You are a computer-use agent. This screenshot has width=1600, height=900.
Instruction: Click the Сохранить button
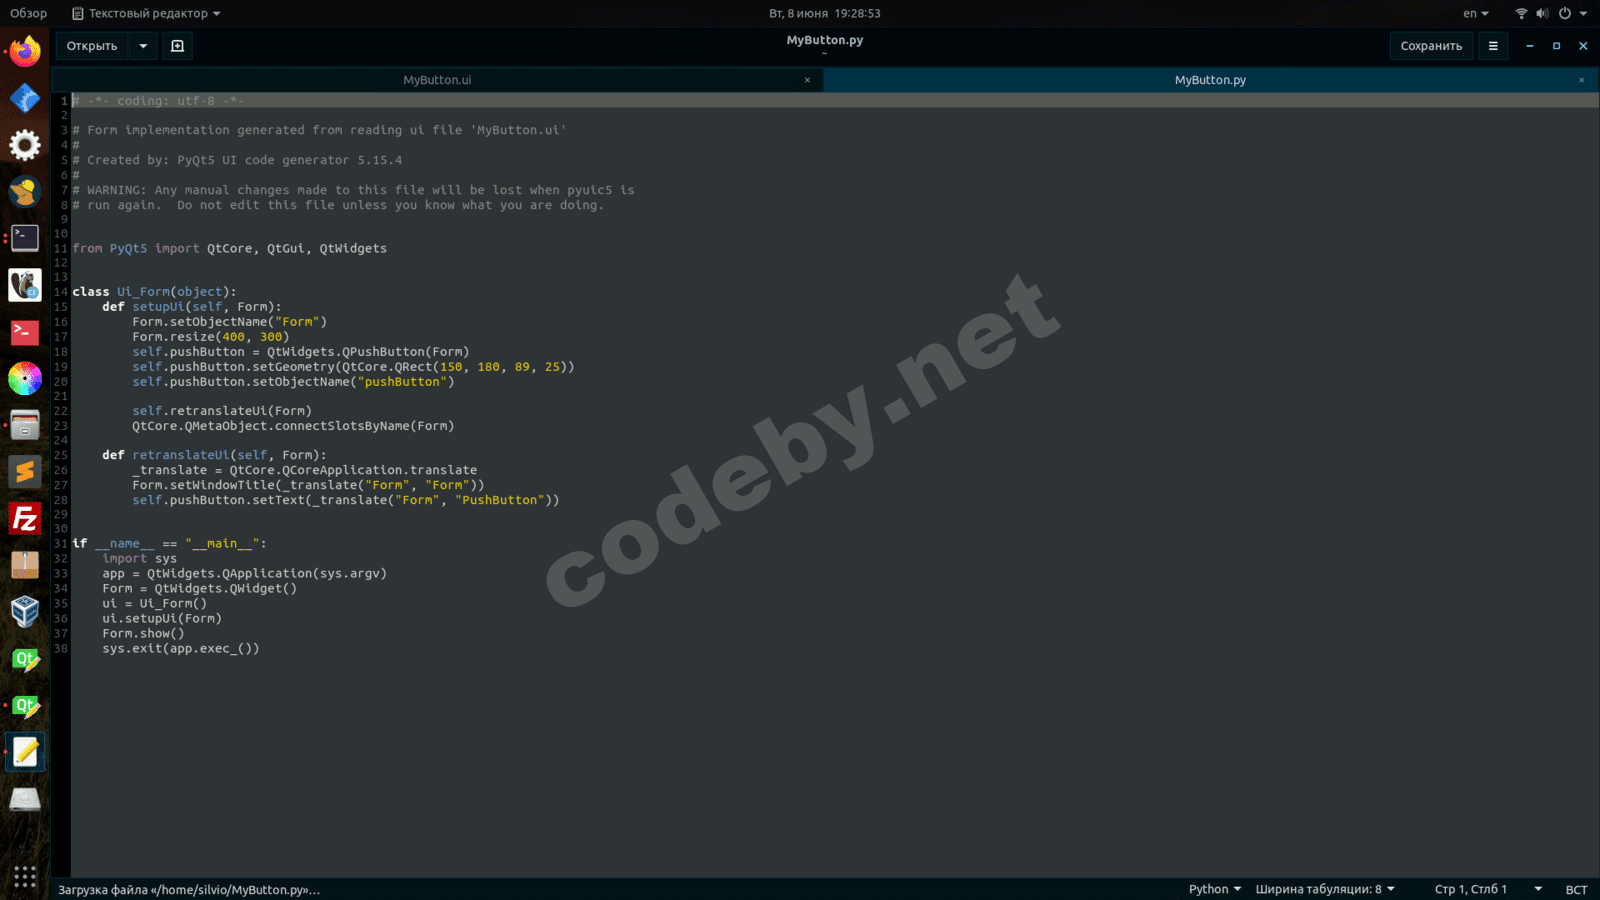coord(1430,46)
